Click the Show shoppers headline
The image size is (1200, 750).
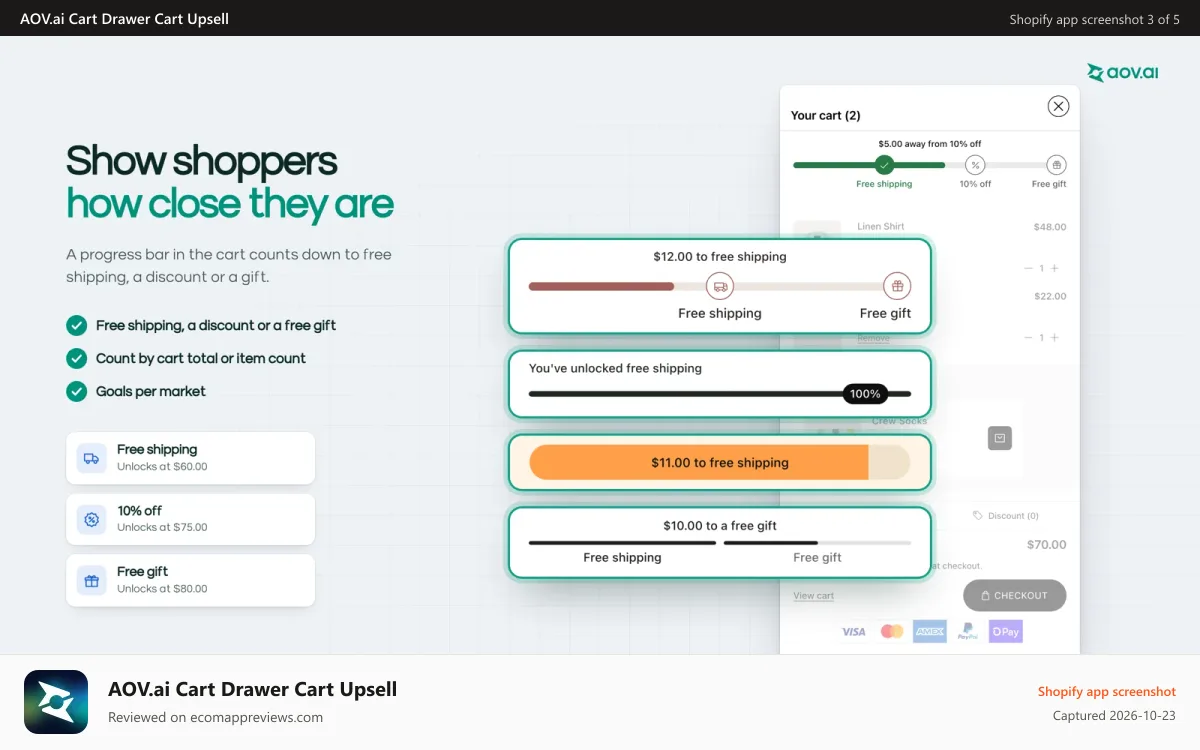202,161
